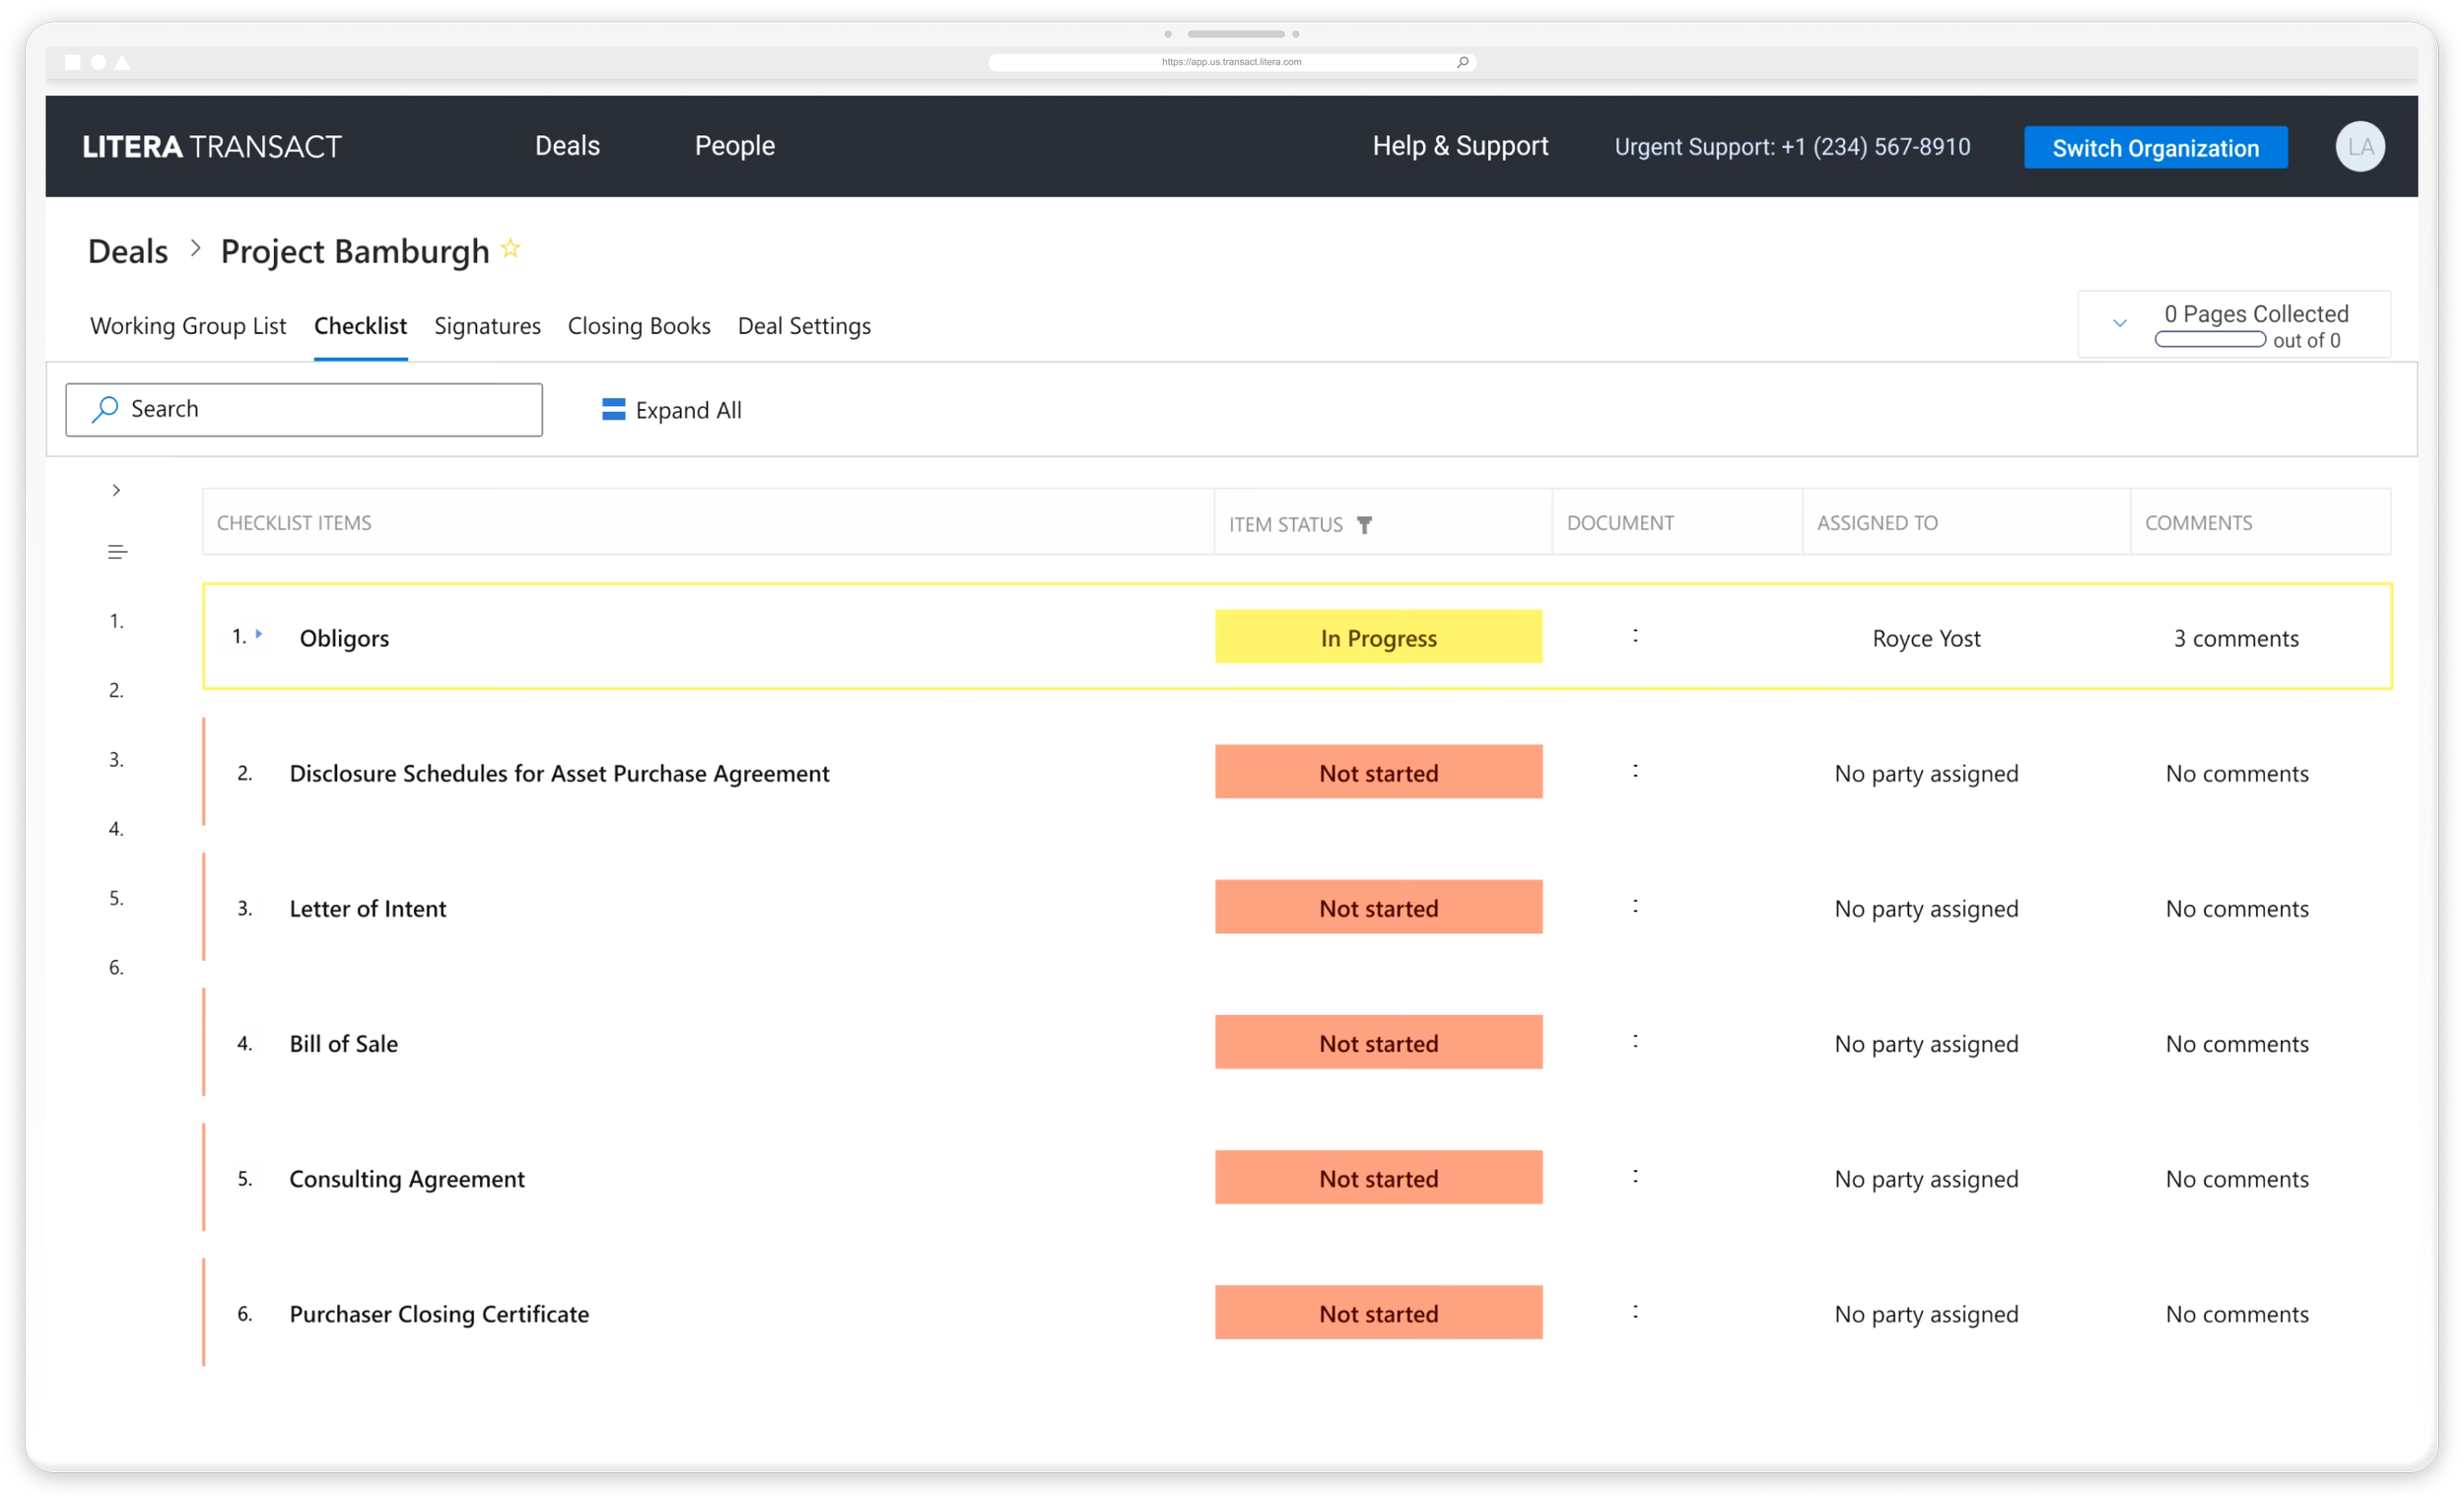Viewport: 2464px width, 1501px height.
Task: Expand the Obligors item triangle
Action: tap(259, 634)
